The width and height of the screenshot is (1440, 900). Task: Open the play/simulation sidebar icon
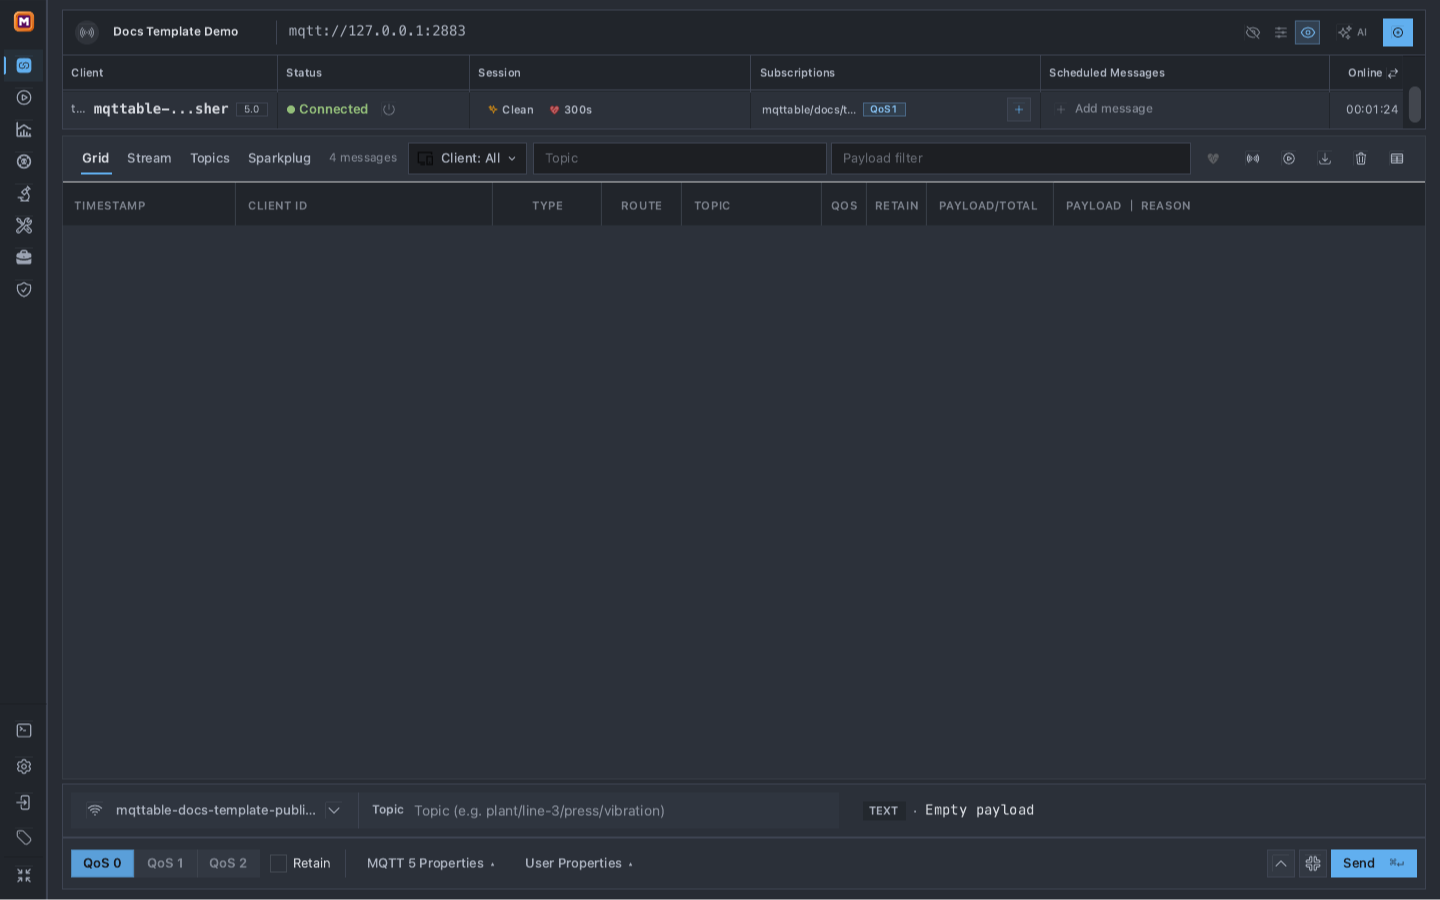(x=24, y=98)
